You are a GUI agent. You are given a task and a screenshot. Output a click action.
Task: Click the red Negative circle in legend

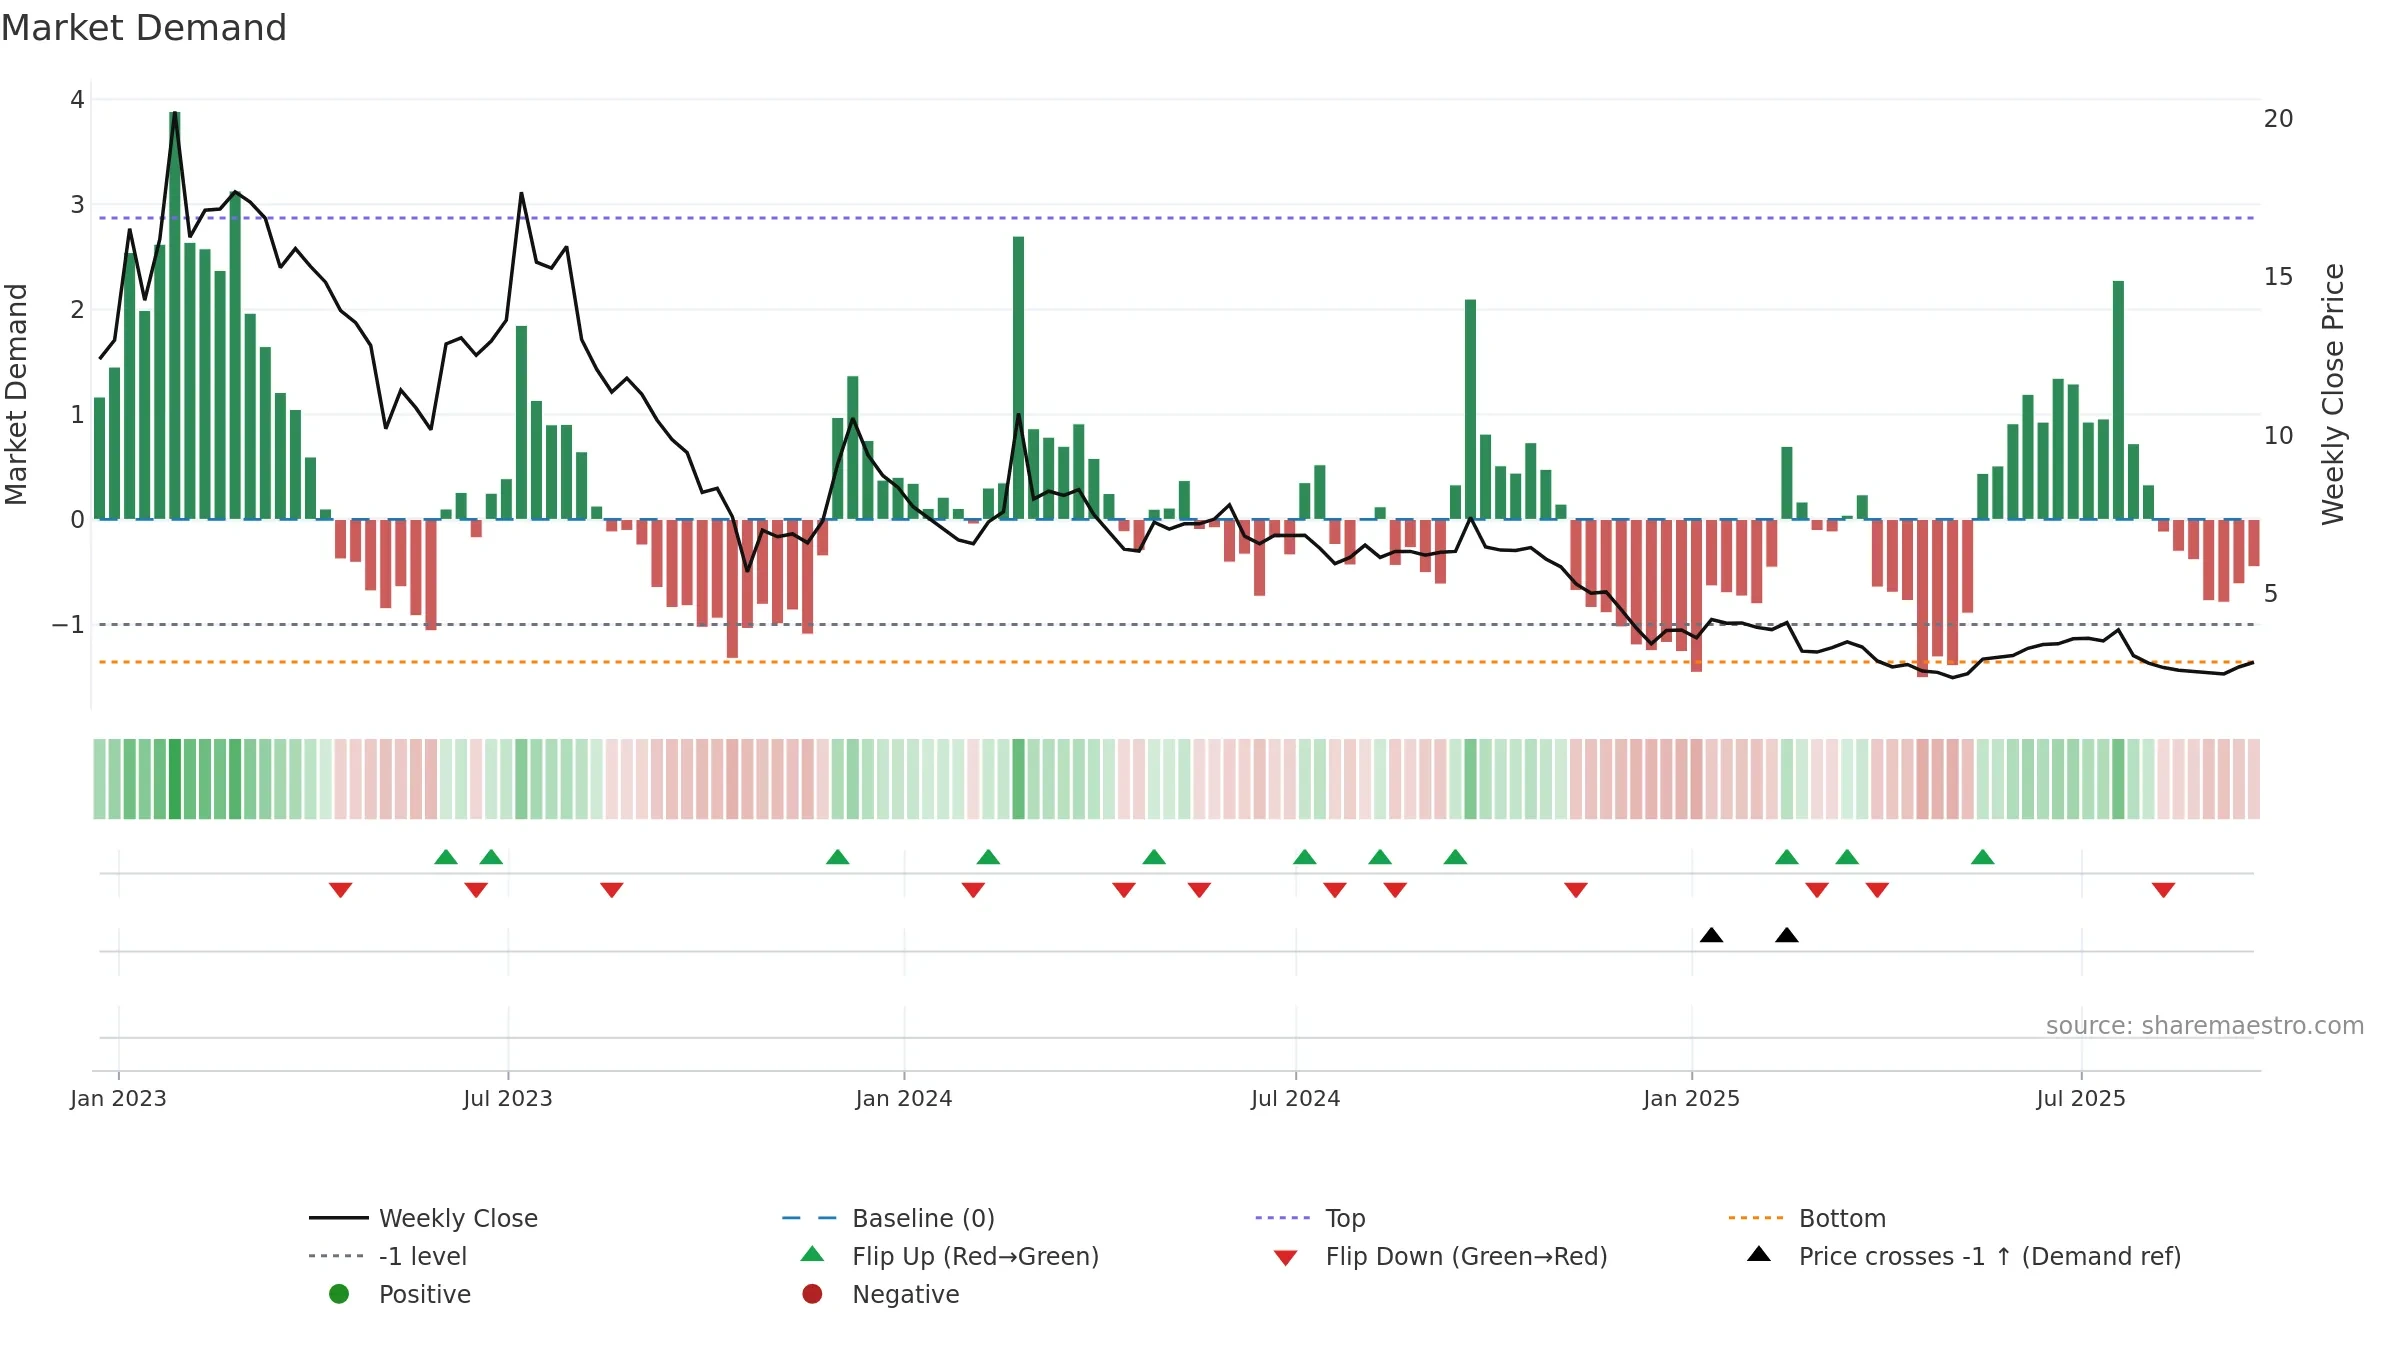coord(812,1294)
